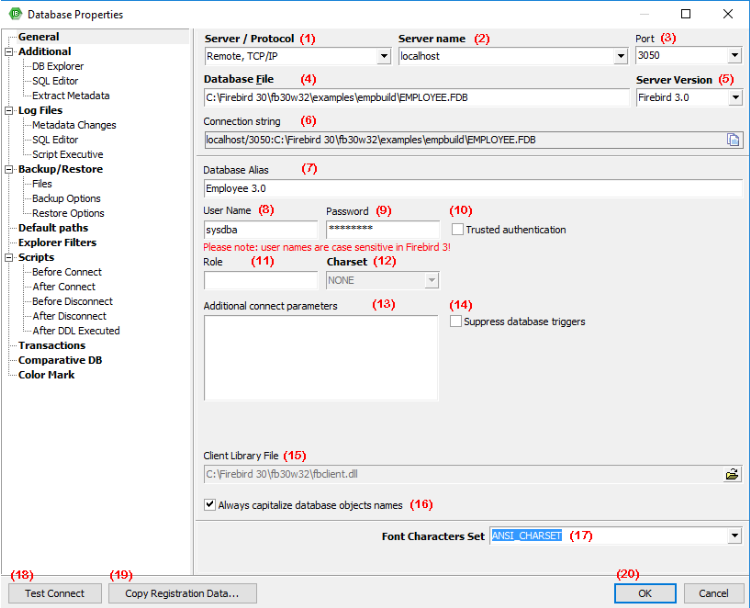Image resolution: width=750 pixels, height=608 pixels.
Task: Open SQL Editor under Log Files
Action: coord(55,140)
